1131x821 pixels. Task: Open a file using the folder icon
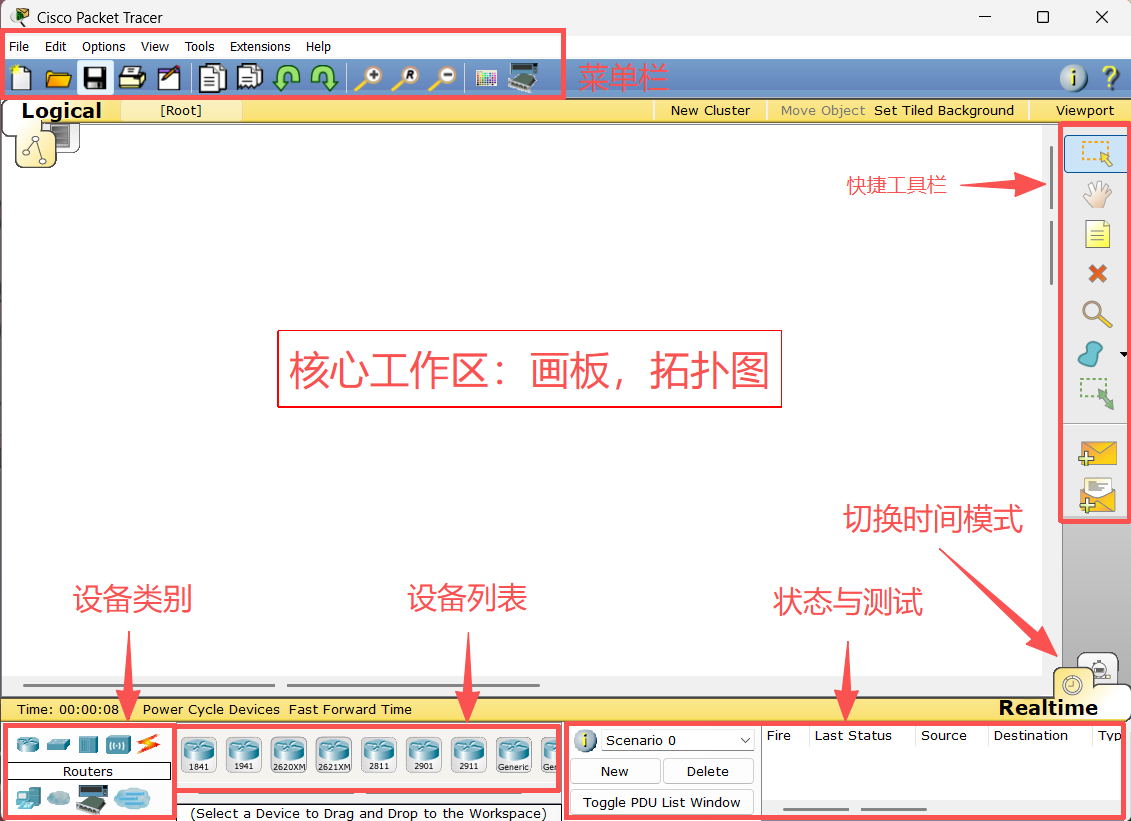(x=58, y=78)
